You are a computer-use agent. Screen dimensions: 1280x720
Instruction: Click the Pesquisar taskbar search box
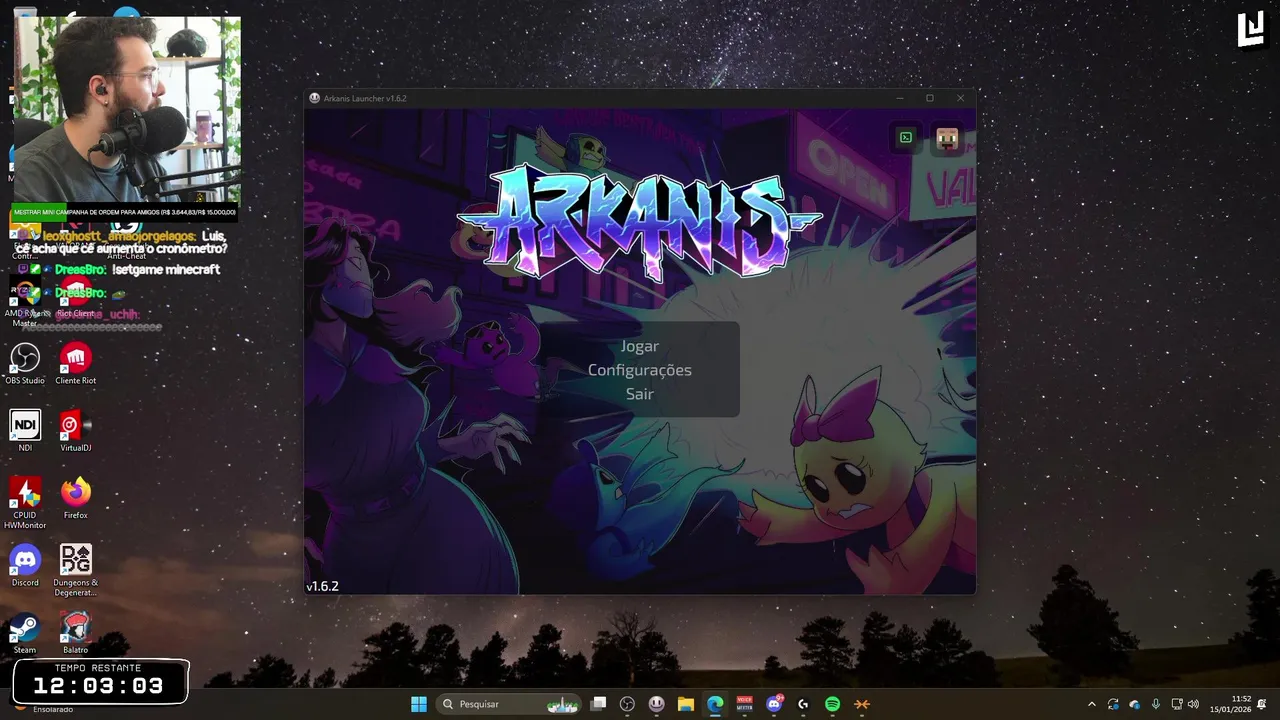click(x=510, y=704)
